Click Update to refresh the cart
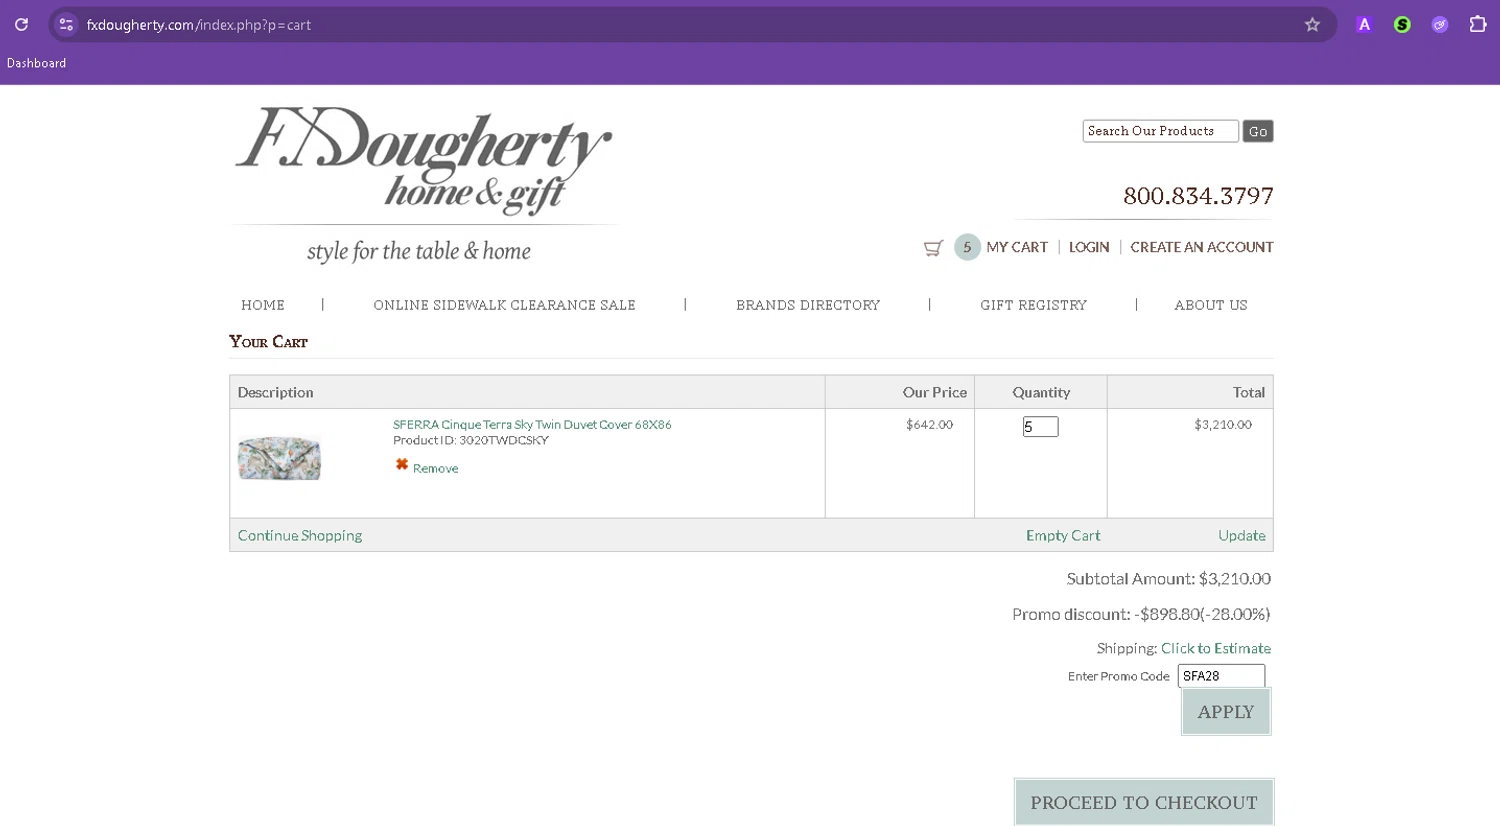Image resolution: width=1500 pixels, height=826 pixels. click(x=1242, y=536)
